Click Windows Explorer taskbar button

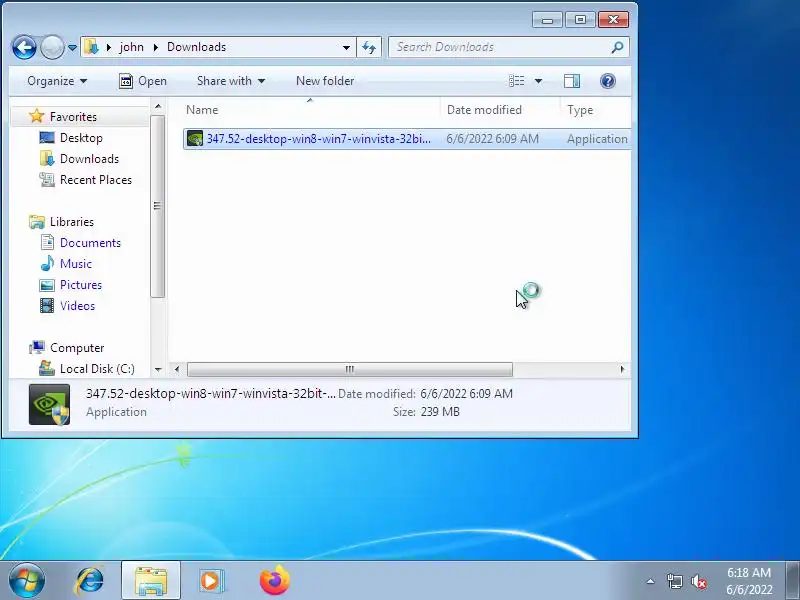tap(151, 581)
